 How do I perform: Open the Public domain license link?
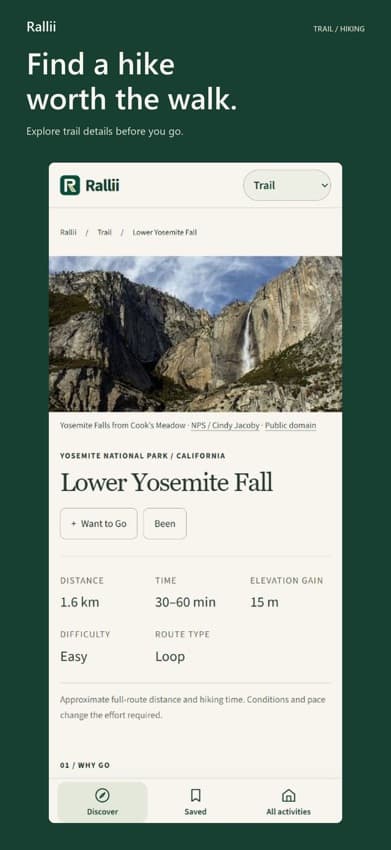291,426
